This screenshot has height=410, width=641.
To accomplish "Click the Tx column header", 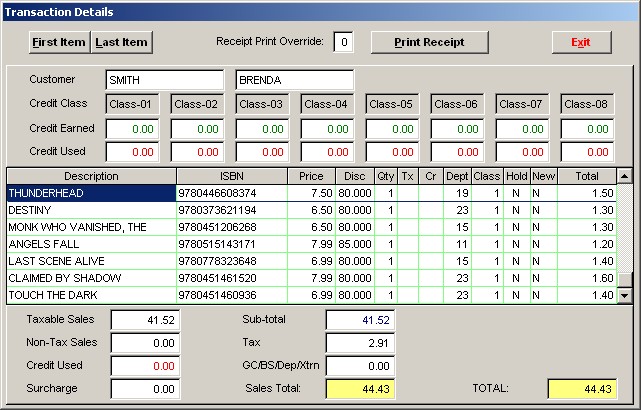I will [x=408, y=176].
